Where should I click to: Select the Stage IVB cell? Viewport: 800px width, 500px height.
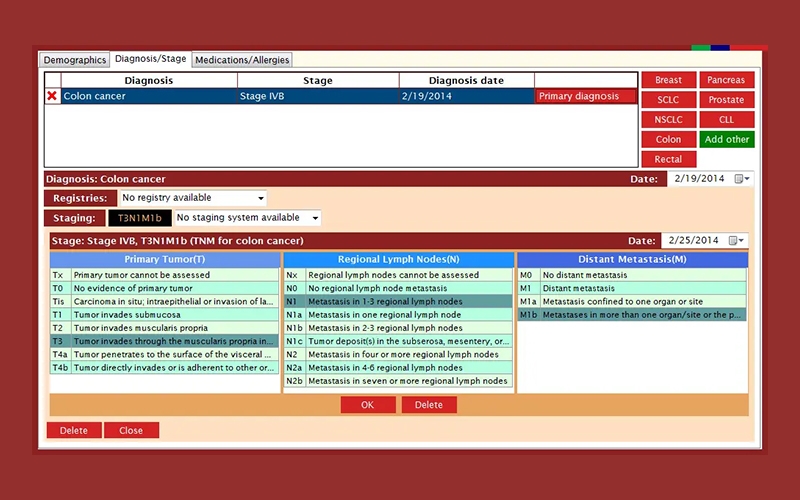[318, 96]
